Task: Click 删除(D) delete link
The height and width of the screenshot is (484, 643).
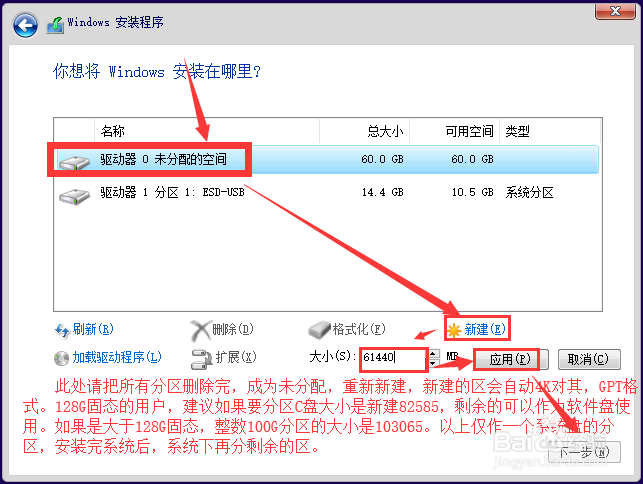Action: 233,329
